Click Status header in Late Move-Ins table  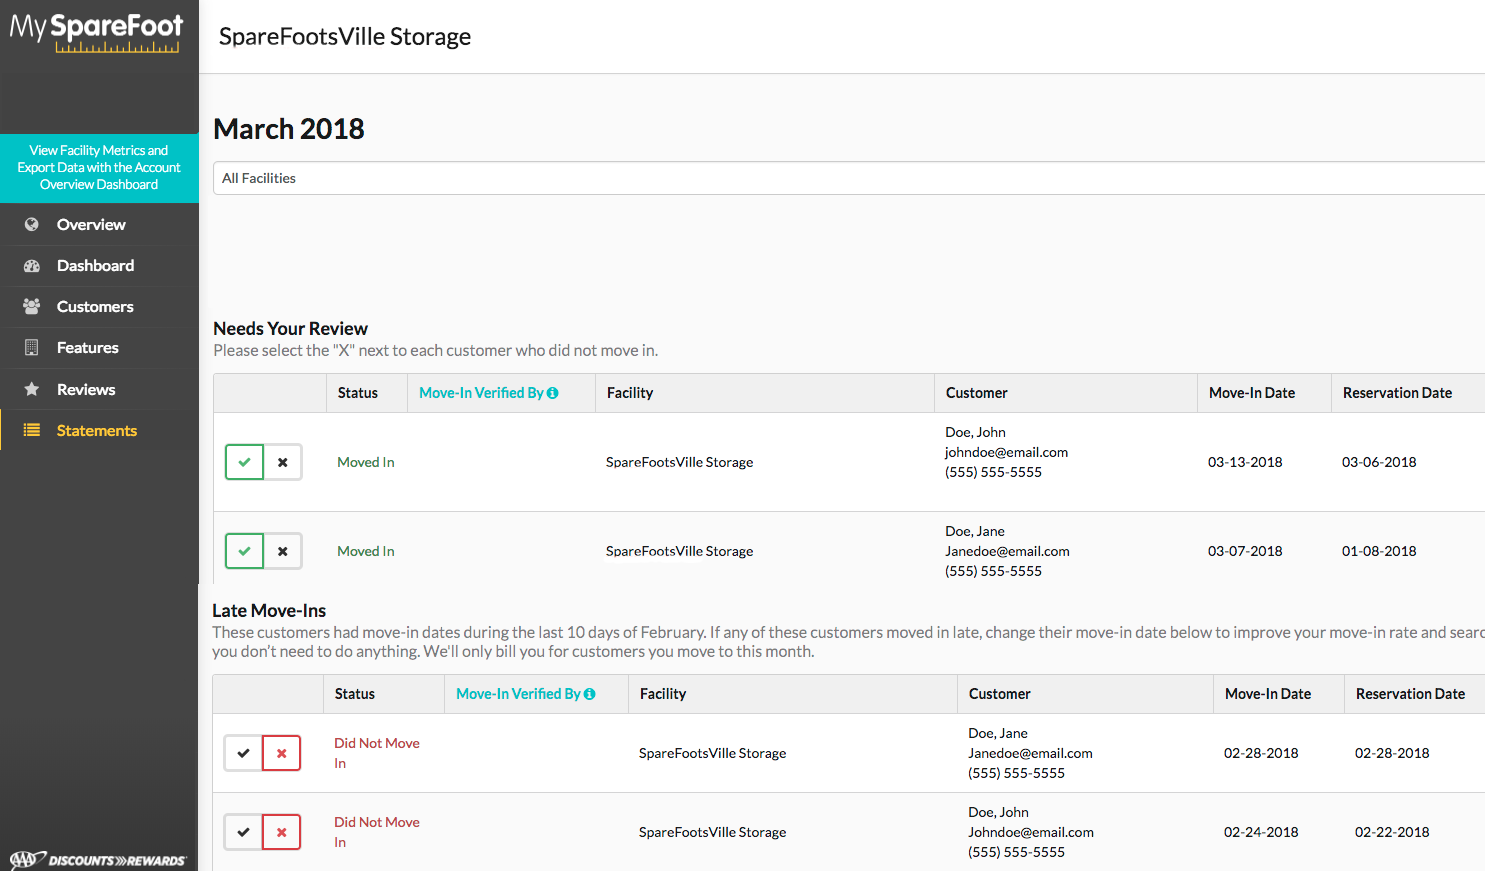(355, 694)
